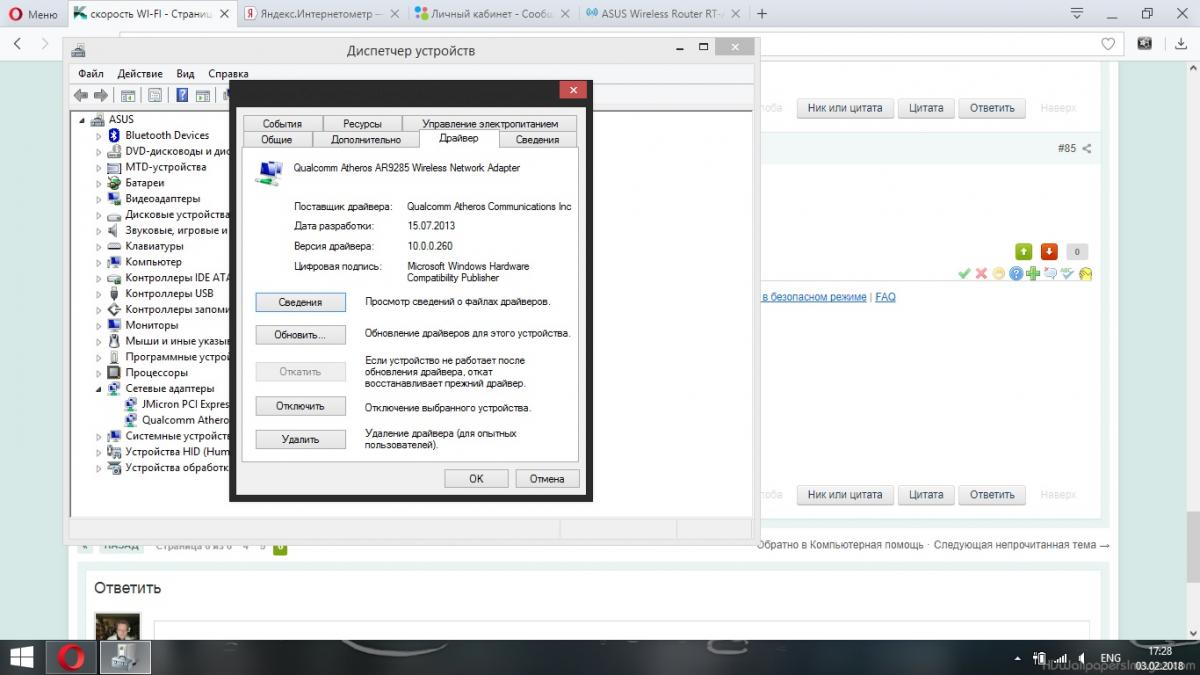The width and height of the screenshot is (1200, 675).
Task: Click the reply text input field
Action: [622, 629]
